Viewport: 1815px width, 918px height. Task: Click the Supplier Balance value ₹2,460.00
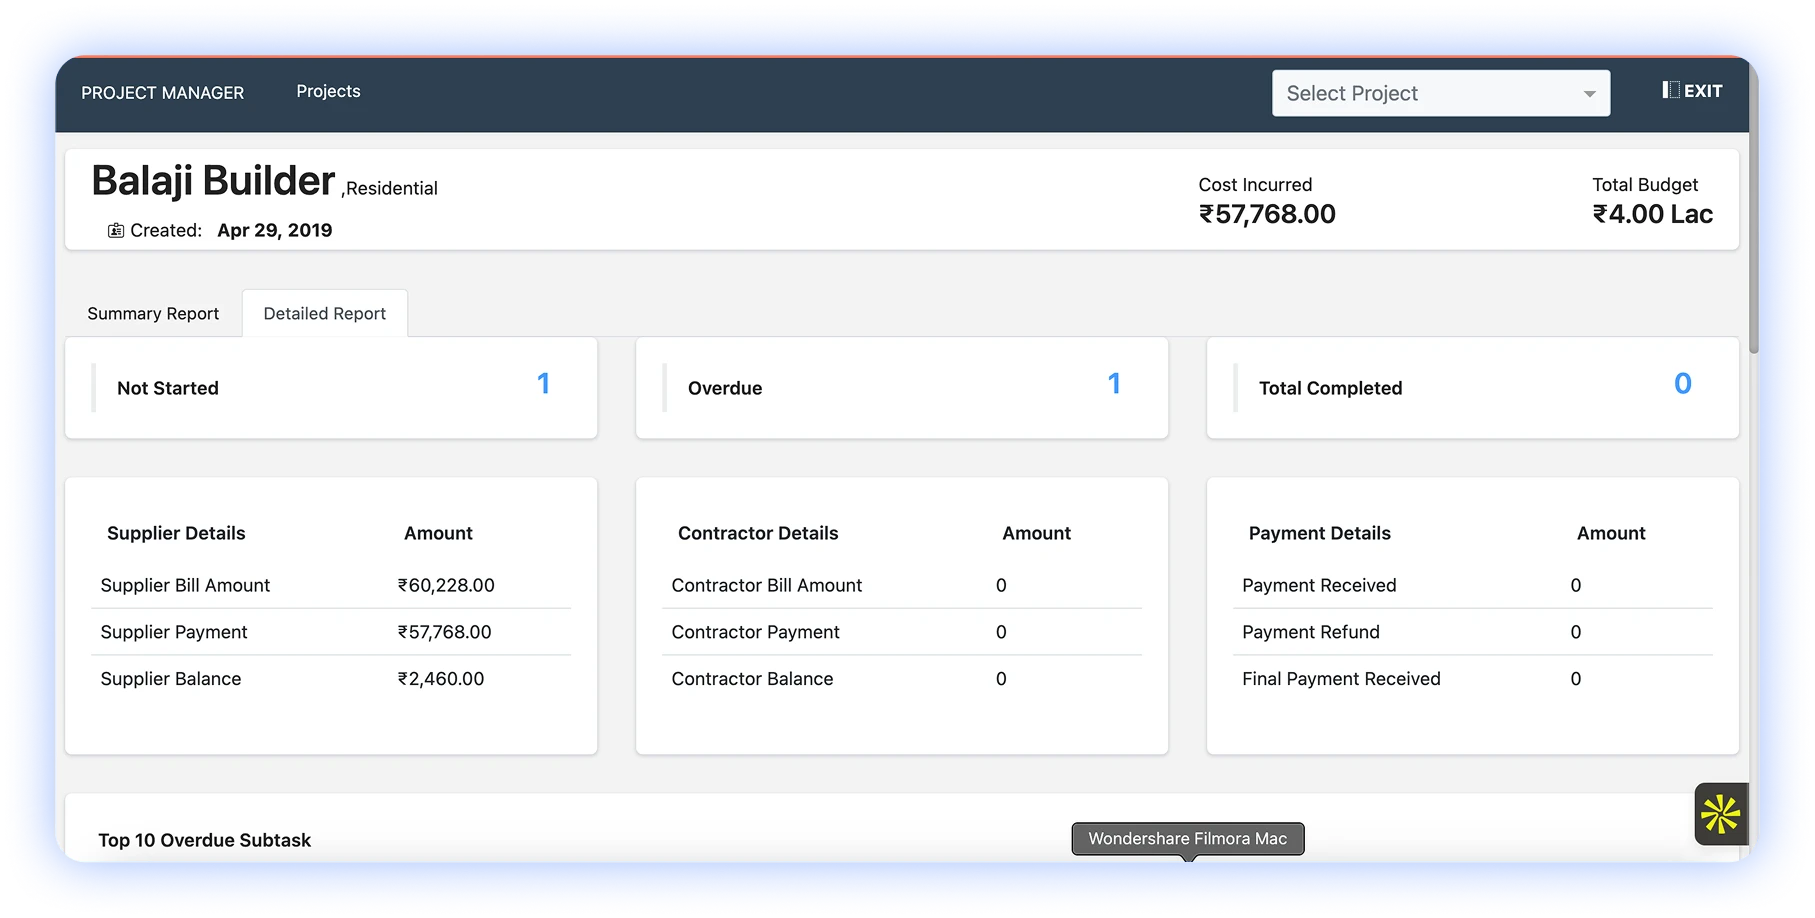[441, 679]
